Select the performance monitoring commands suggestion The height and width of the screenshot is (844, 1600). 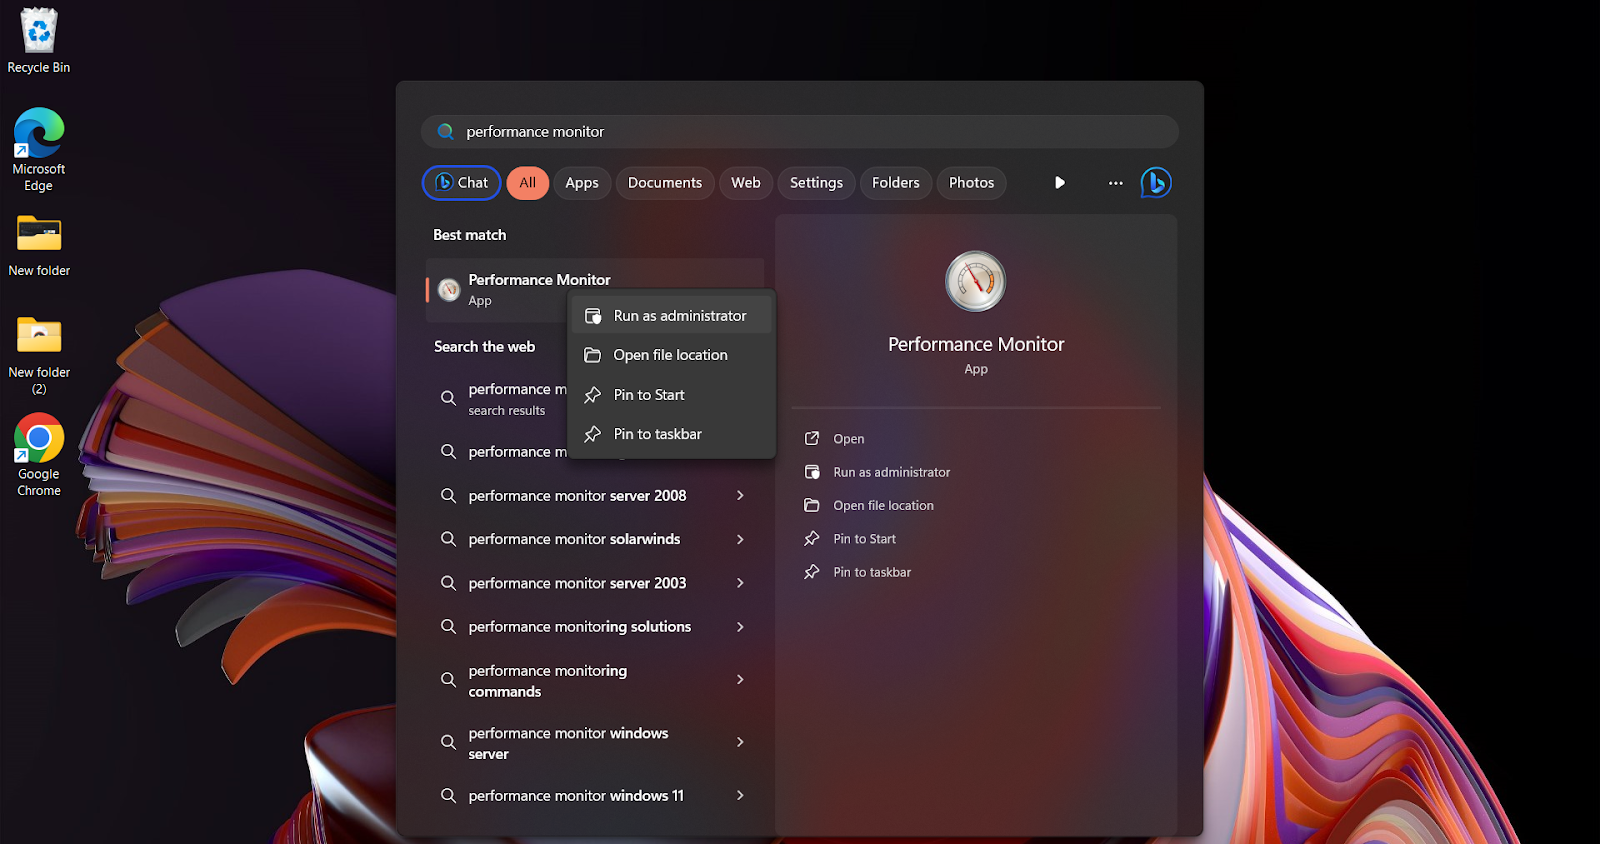pos(595,681)
